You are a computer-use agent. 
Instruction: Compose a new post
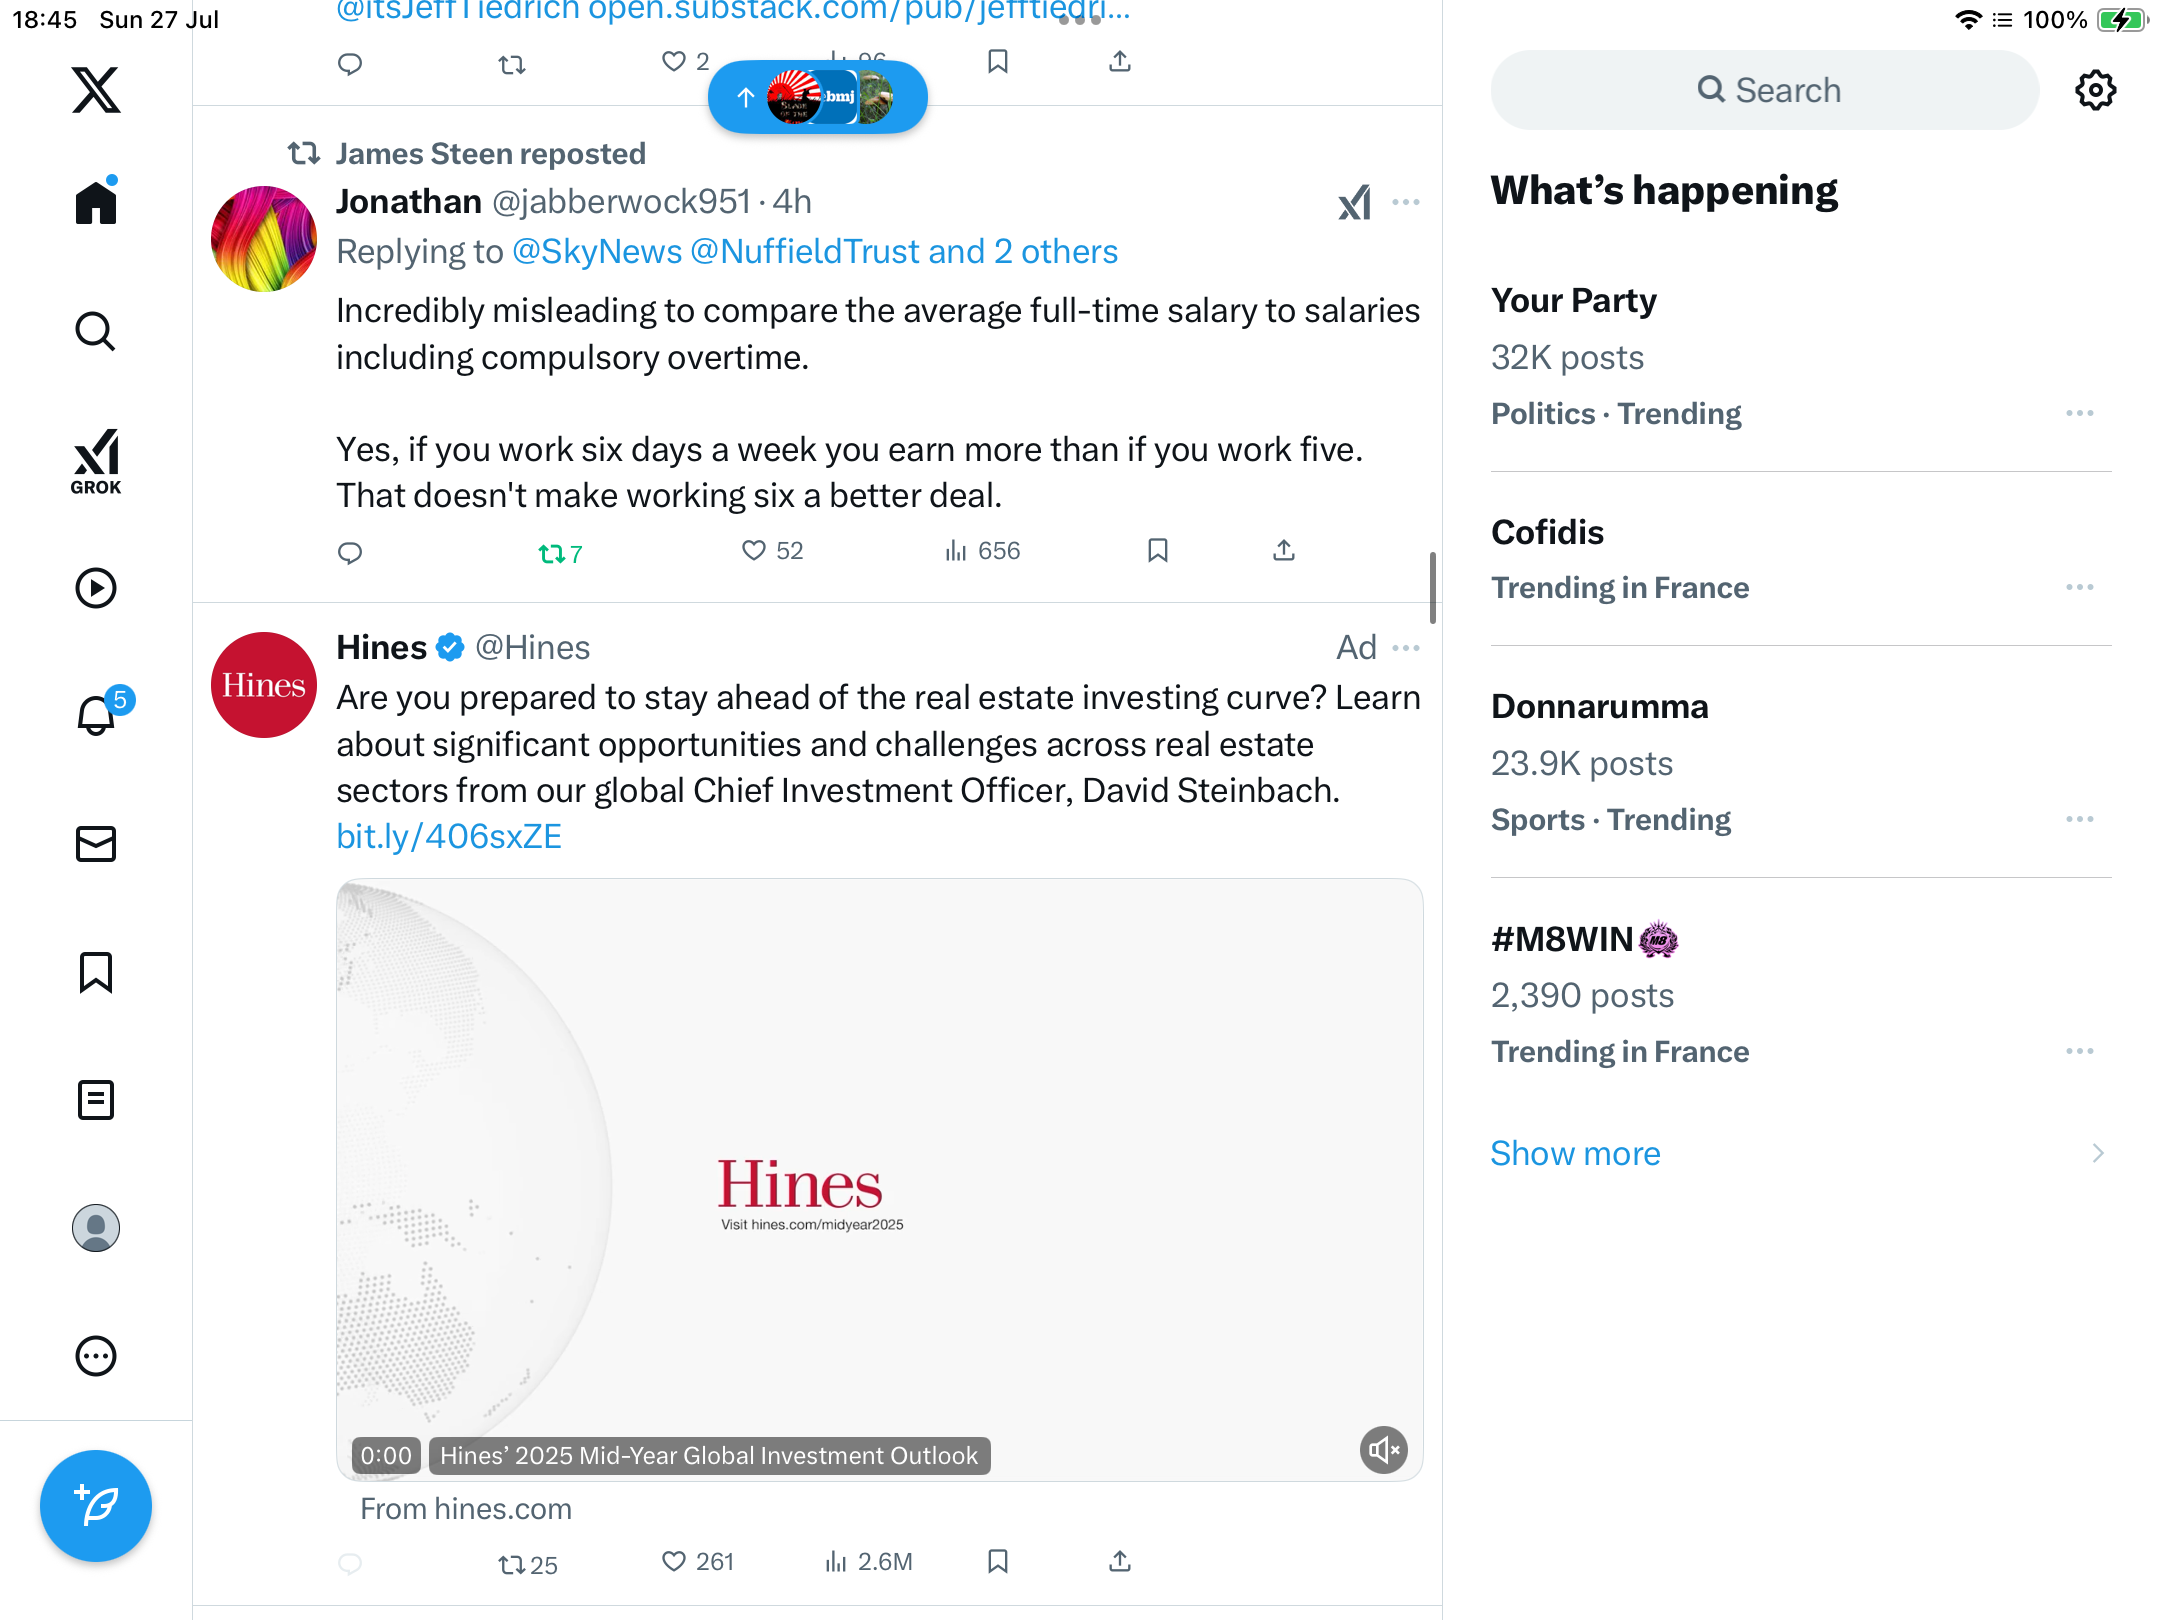[x=96, y=1506]
